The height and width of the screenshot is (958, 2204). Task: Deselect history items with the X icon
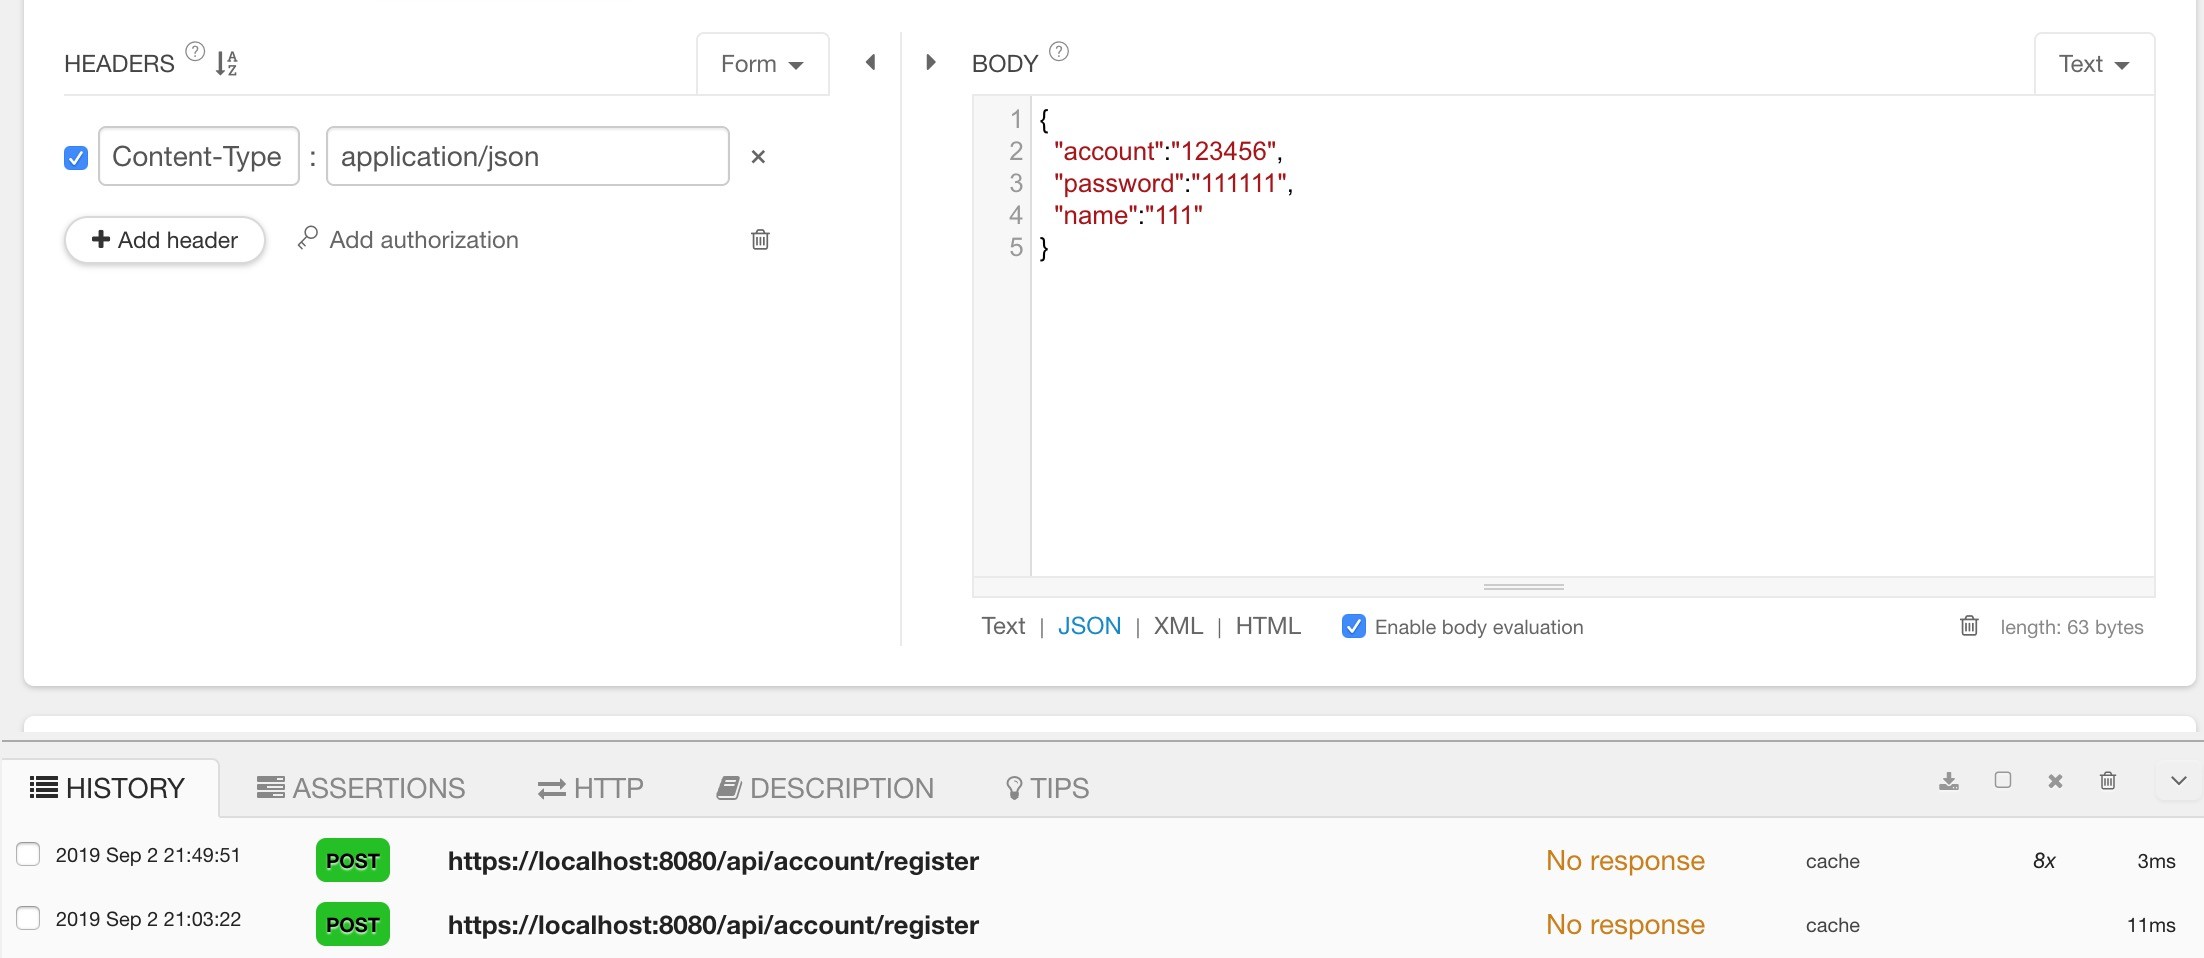tap(2055, 781)
